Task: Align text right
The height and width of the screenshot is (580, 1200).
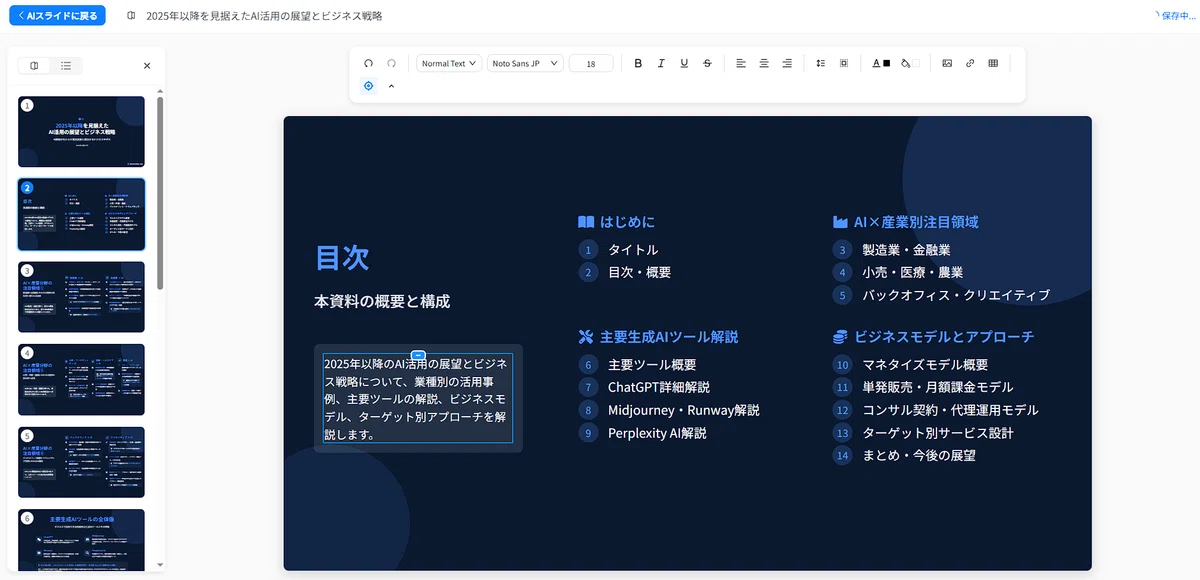Action: pyautogui.click(x=787, y=63)
